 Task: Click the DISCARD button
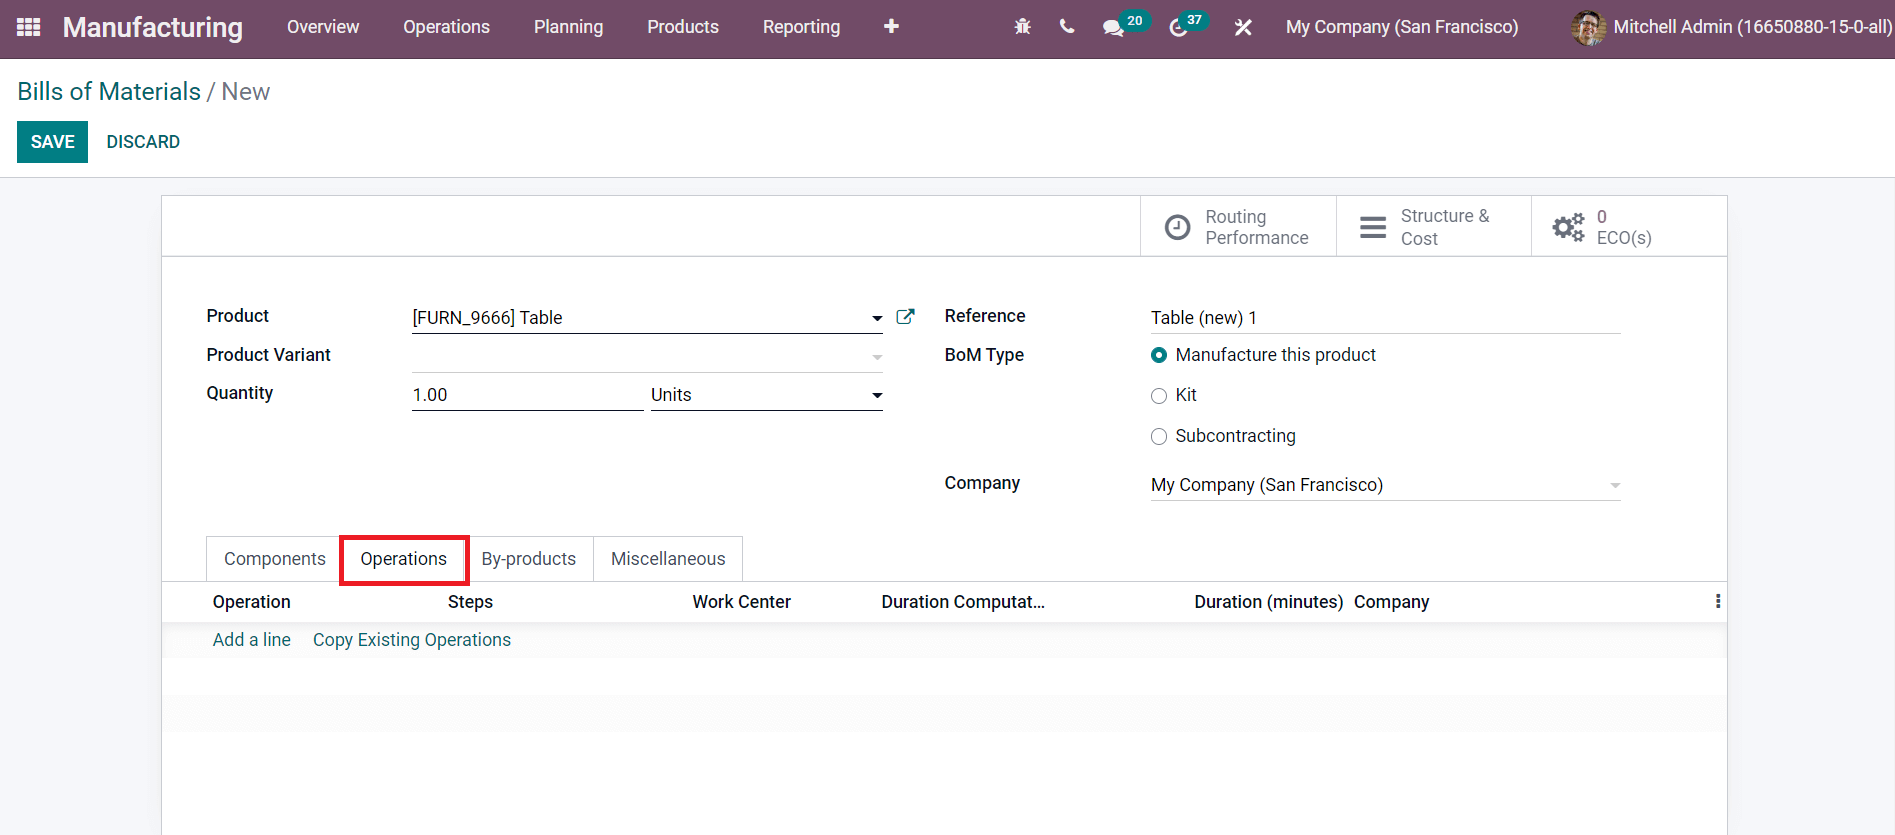(143, 142)
